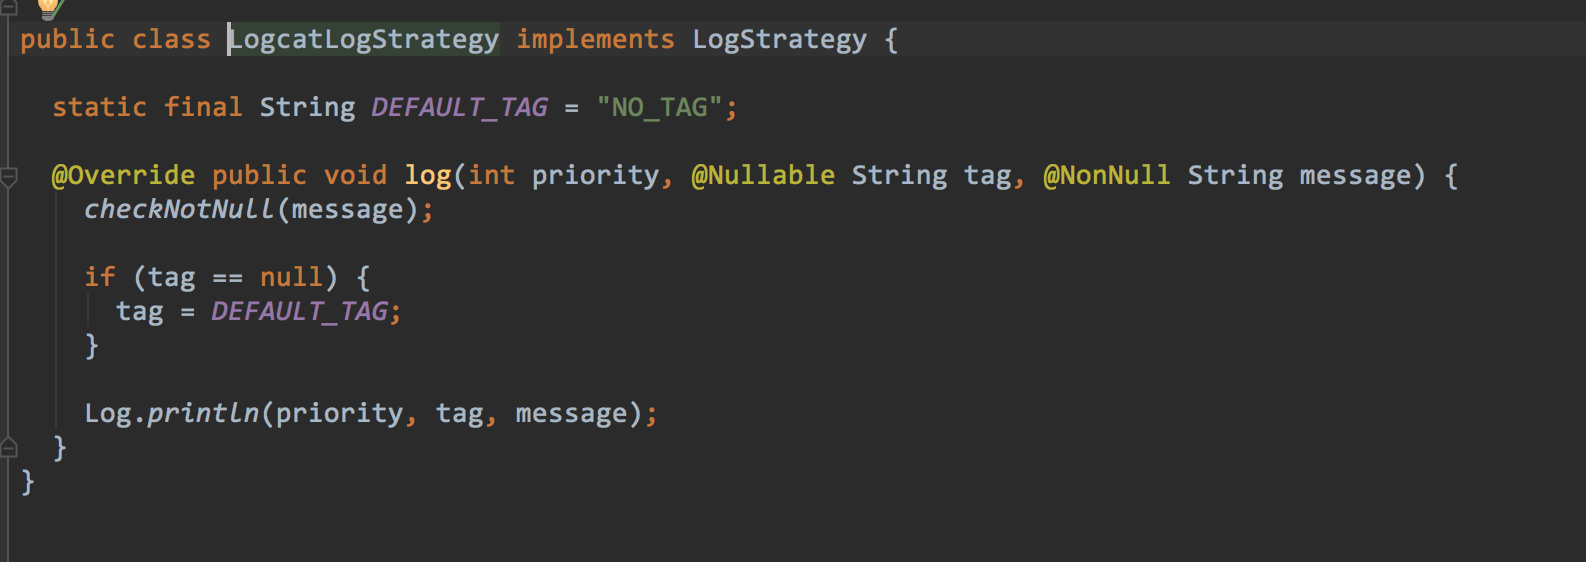Click the fold end marker at method's closing brace

[x=9, y=447]
